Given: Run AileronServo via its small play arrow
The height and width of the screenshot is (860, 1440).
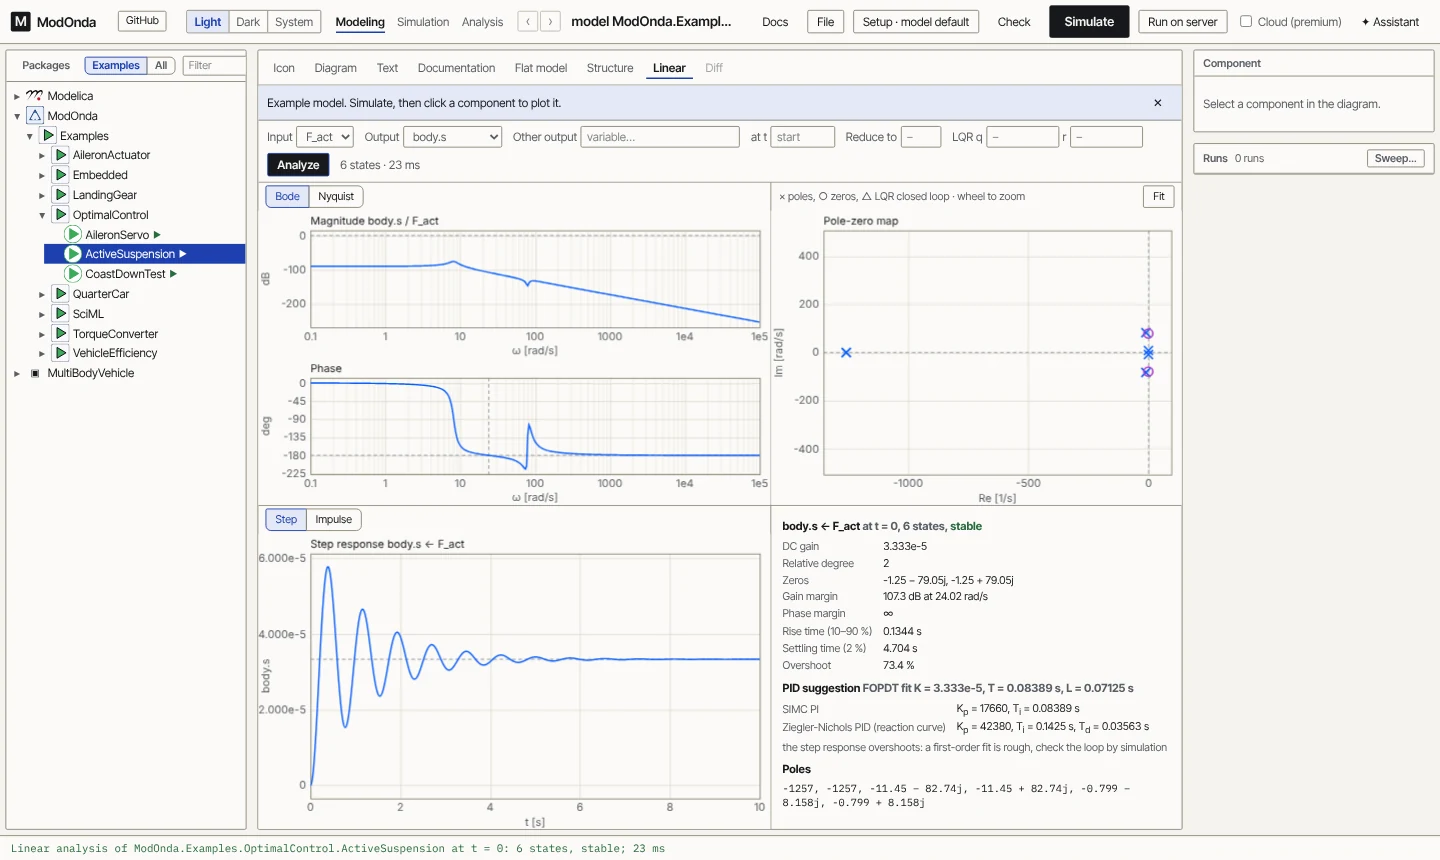Looking at the screenshot, I should tap(157, 235).
